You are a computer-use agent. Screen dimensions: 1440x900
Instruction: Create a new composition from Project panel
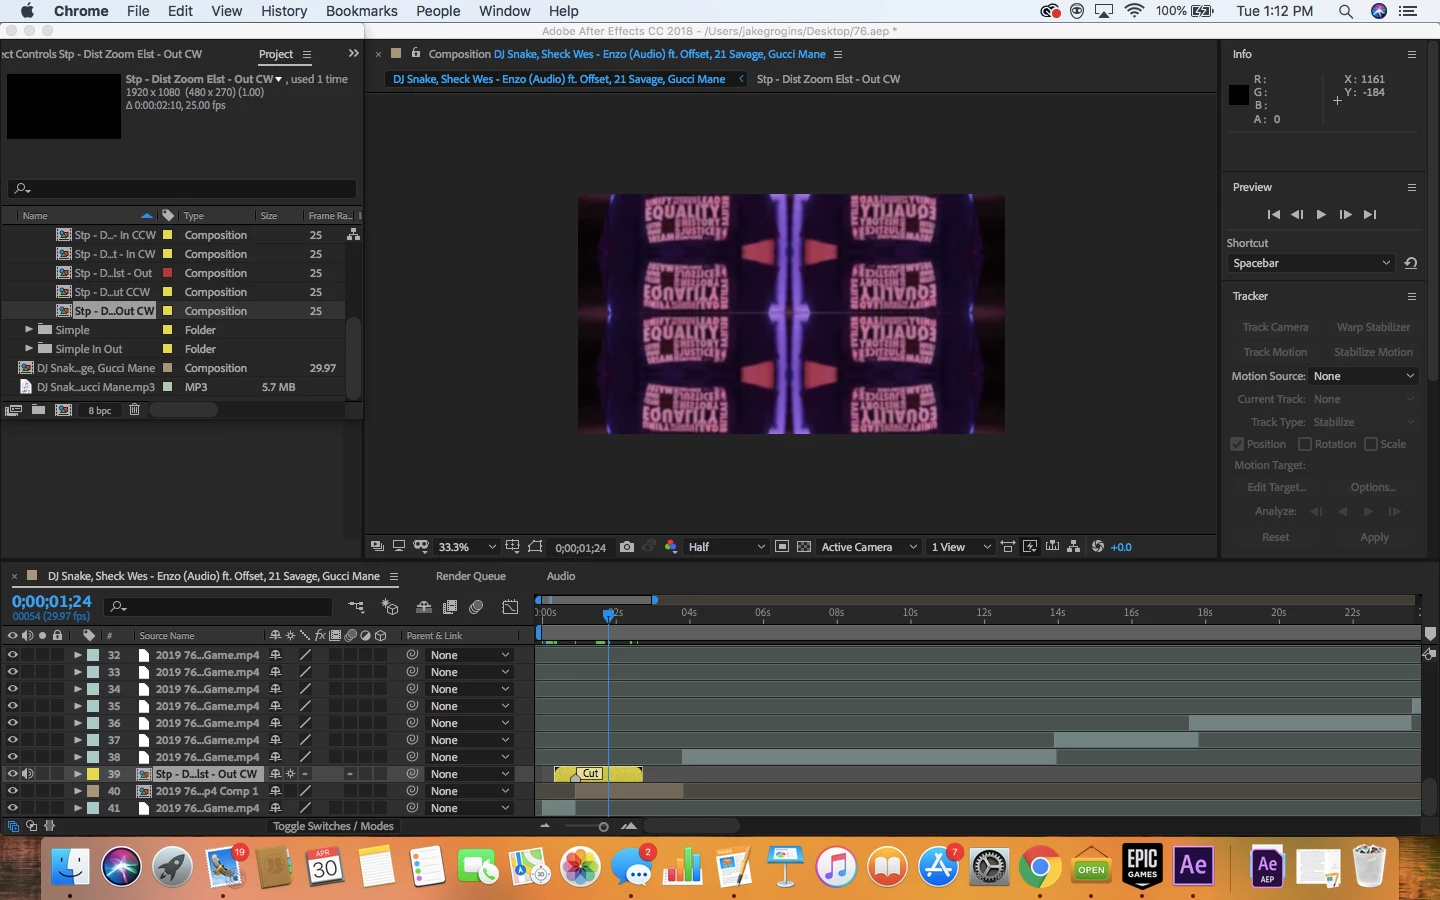pyautogui.click(x=63, y=410)
